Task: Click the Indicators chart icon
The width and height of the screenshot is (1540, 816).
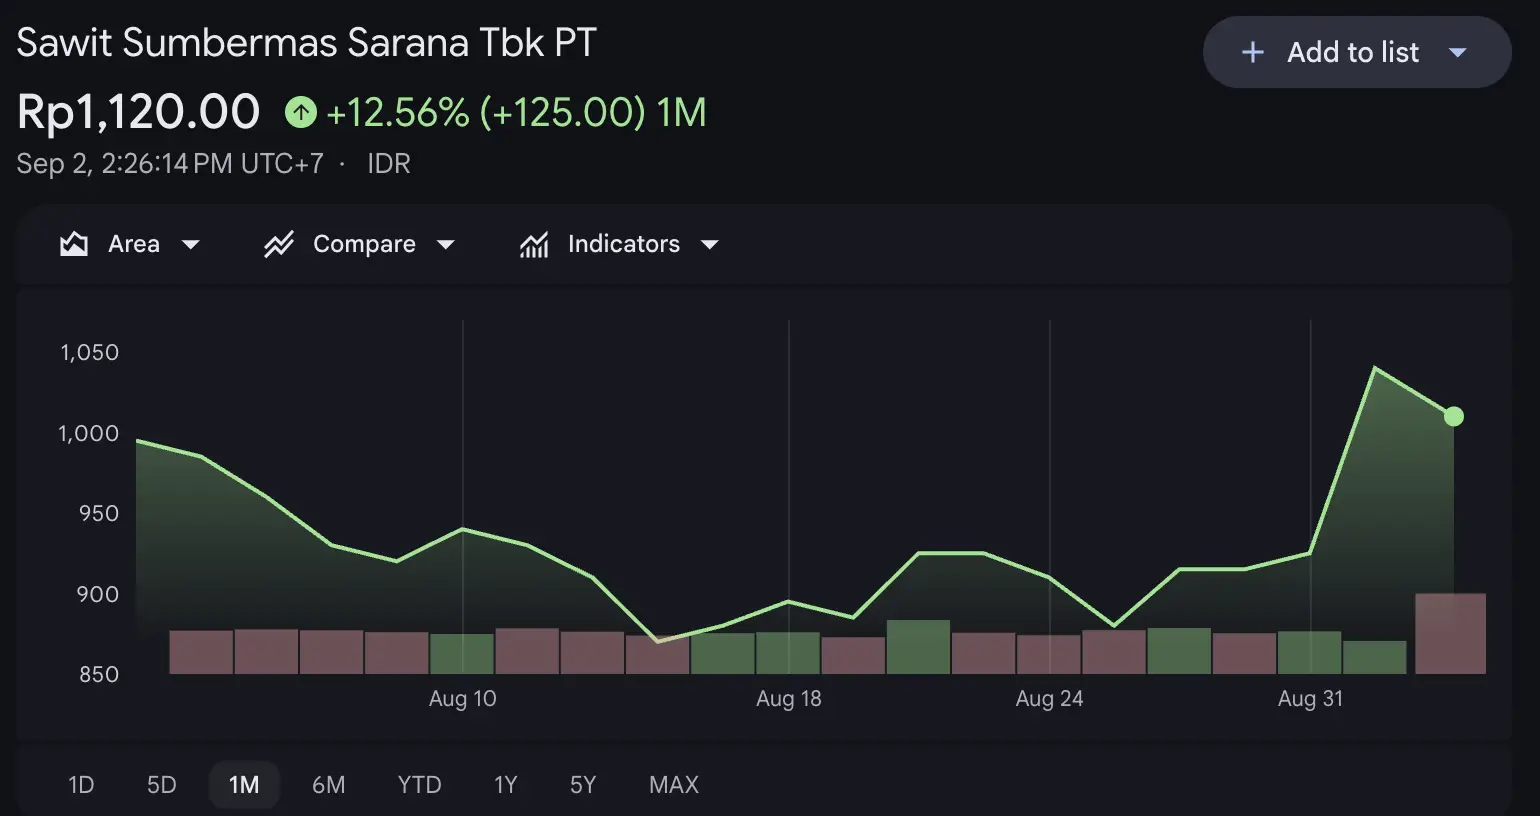Action: (534, 244)
